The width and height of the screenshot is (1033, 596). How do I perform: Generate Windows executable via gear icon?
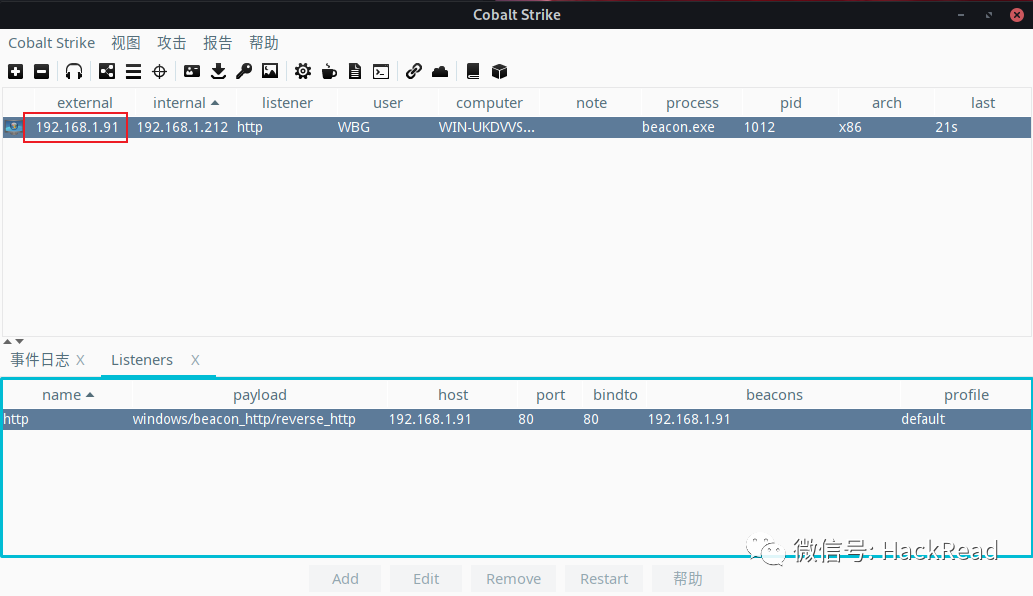pyautogui.click(x=302, y=71)
